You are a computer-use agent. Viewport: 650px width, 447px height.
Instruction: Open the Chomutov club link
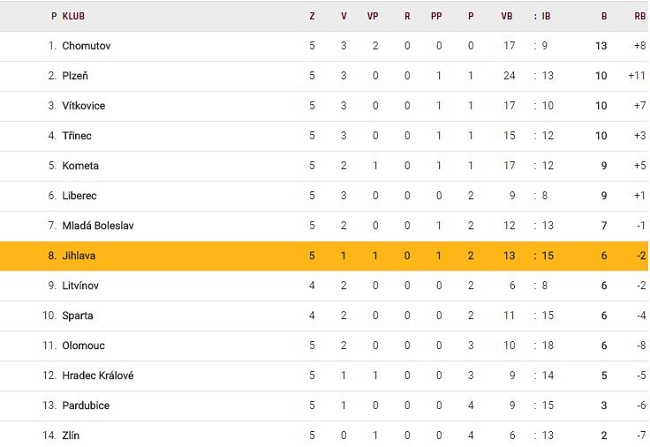tap(86, 45)
